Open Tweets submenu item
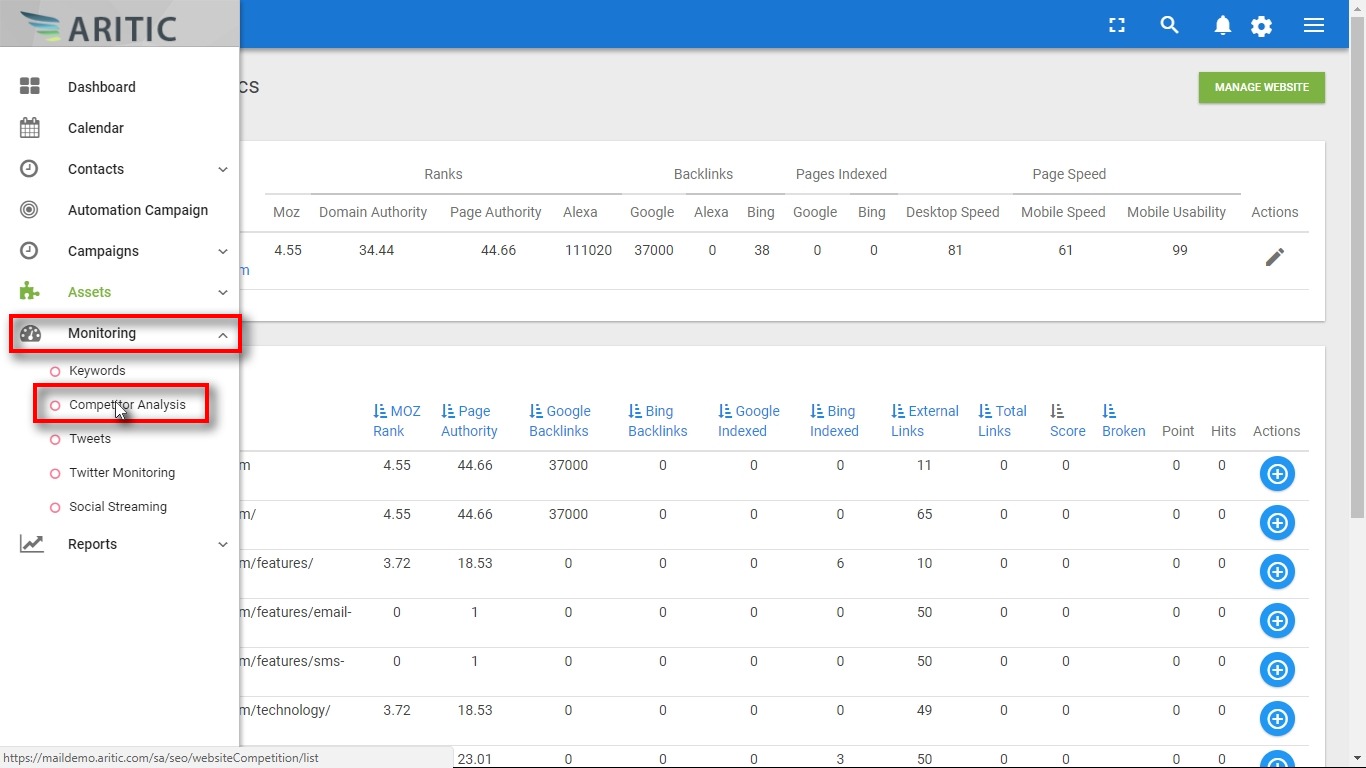The width and height of the screenshot is (1366, 768). click(90, 439)
